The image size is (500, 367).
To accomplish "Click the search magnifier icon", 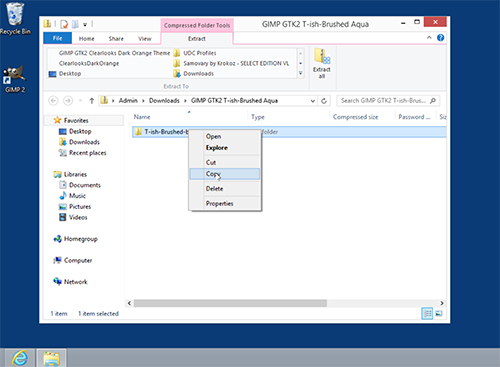I will [433, 100].
